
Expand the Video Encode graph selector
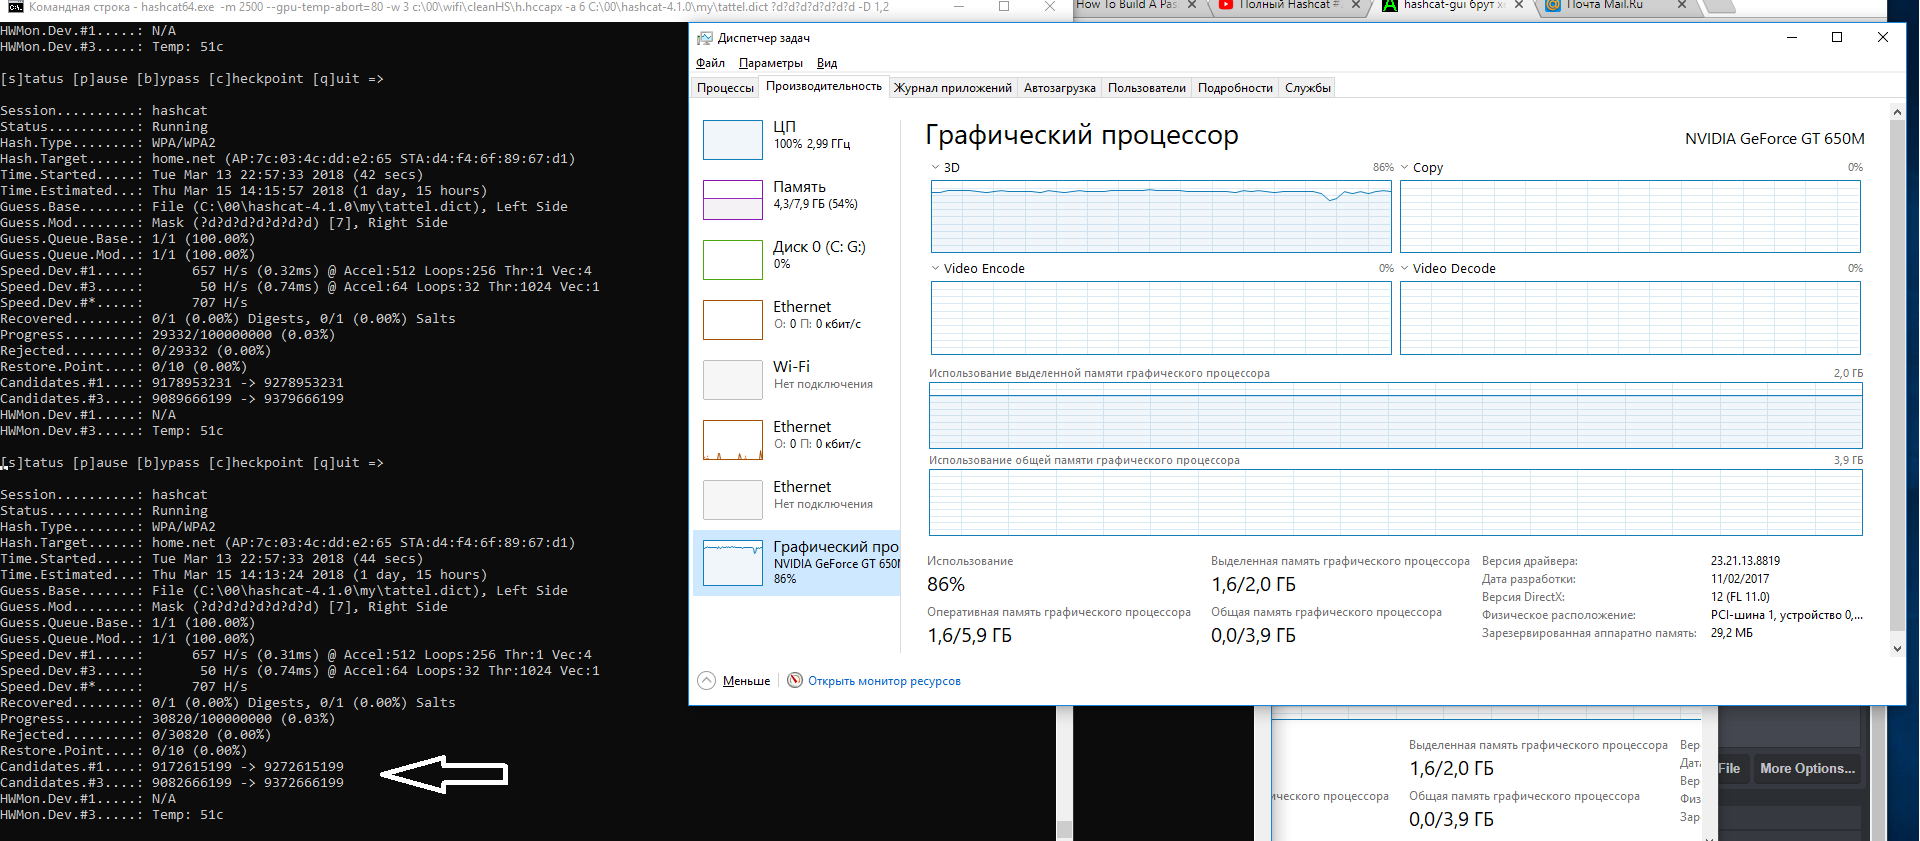pos(935,268)
